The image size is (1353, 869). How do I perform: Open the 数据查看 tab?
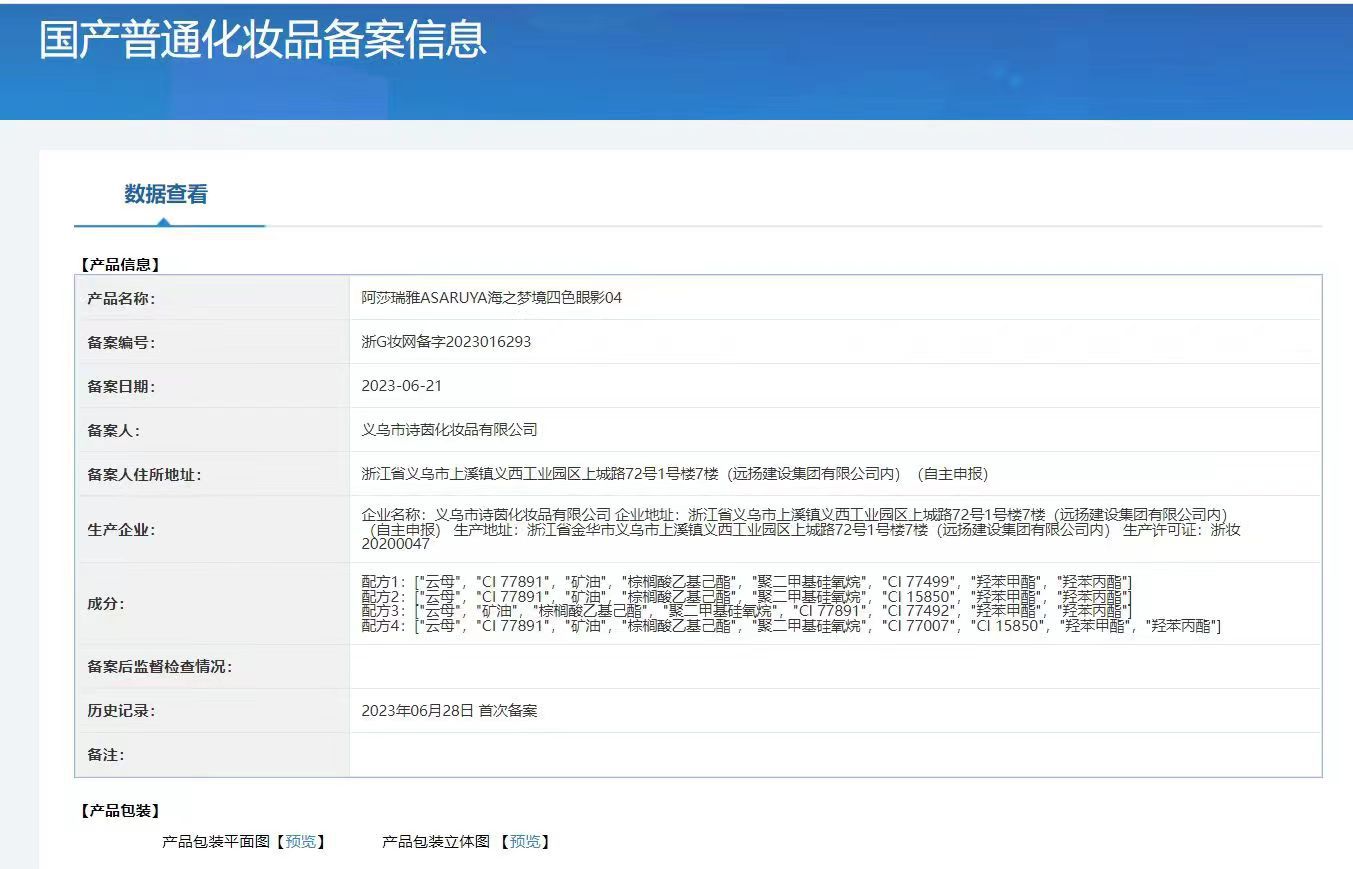166,194
